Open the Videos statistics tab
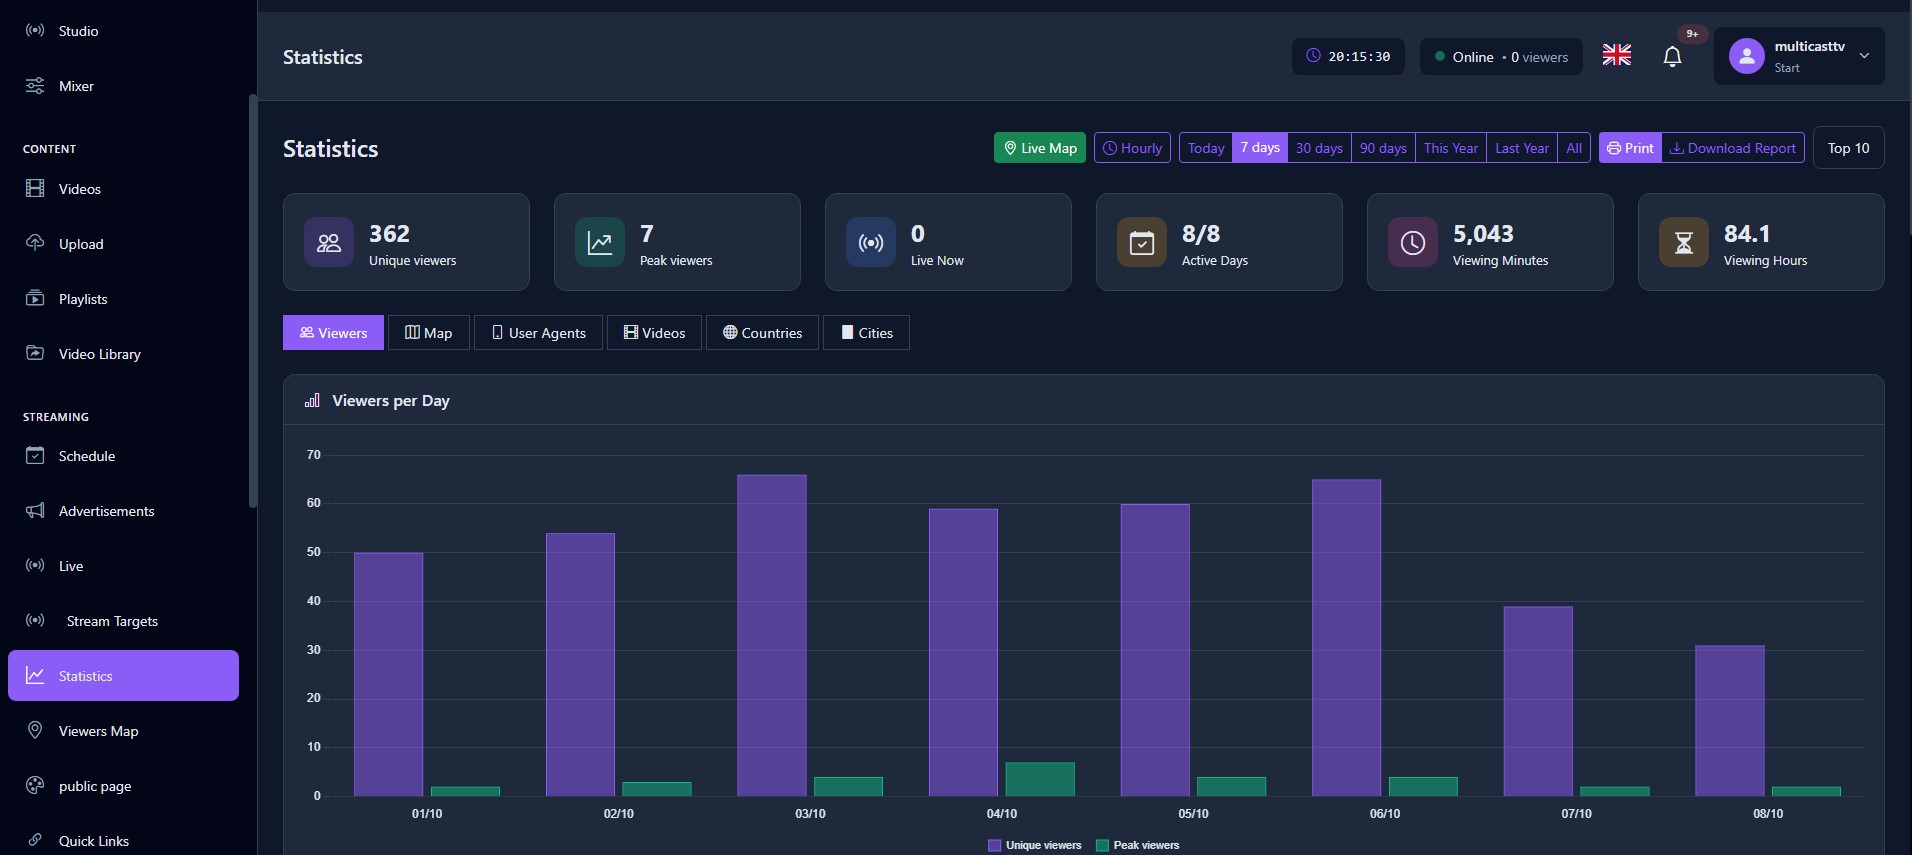The image size is (1912, 855). [x=654, y=333]
